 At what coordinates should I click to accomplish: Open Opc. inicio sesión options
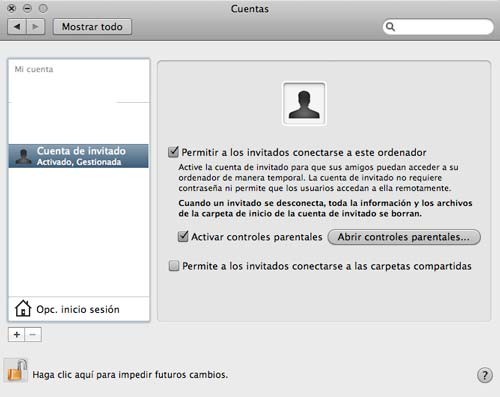[x=79, y=309]
